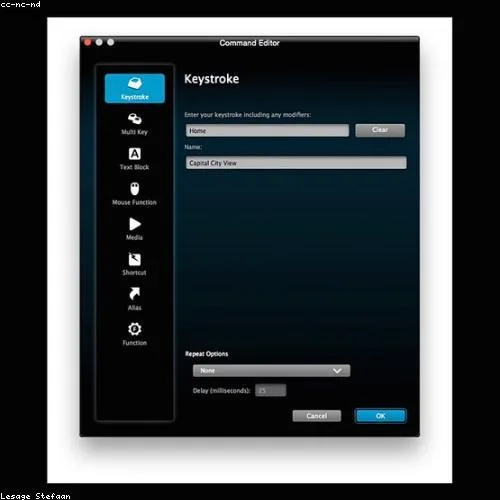The image size is (500, 500).
Task: Click the Command Editor title bar
Action: pos(249,43)
